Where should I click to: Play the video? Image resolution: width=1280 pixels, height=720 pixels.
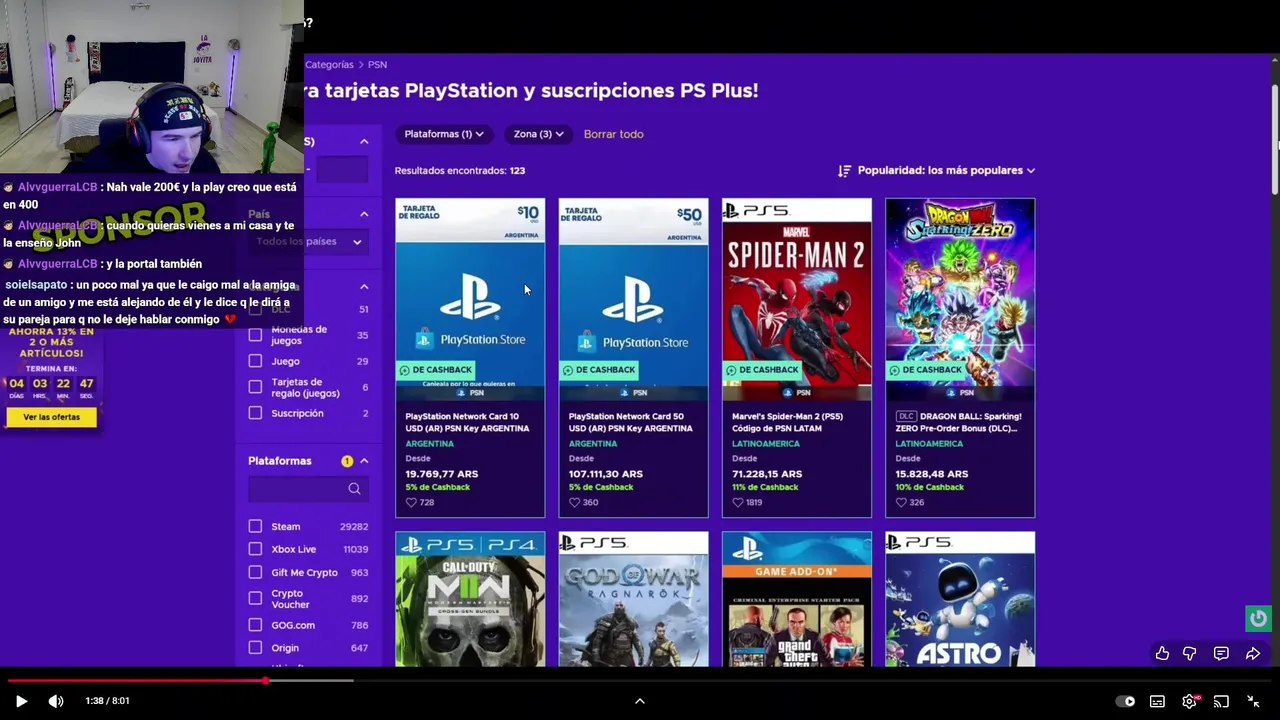[21, 701]
